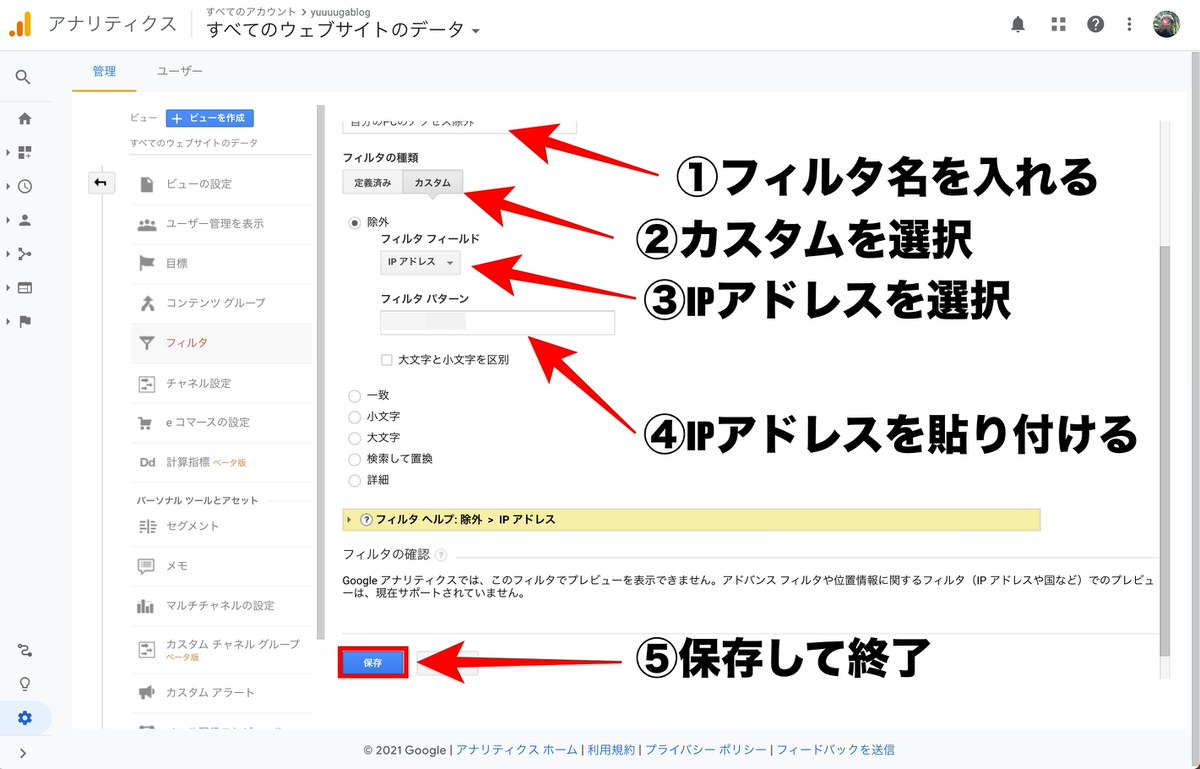Screen dimensions: 1200x769
Task: Open カスタム チャネル グループ menu item
Action: click(x=221, y=650)
